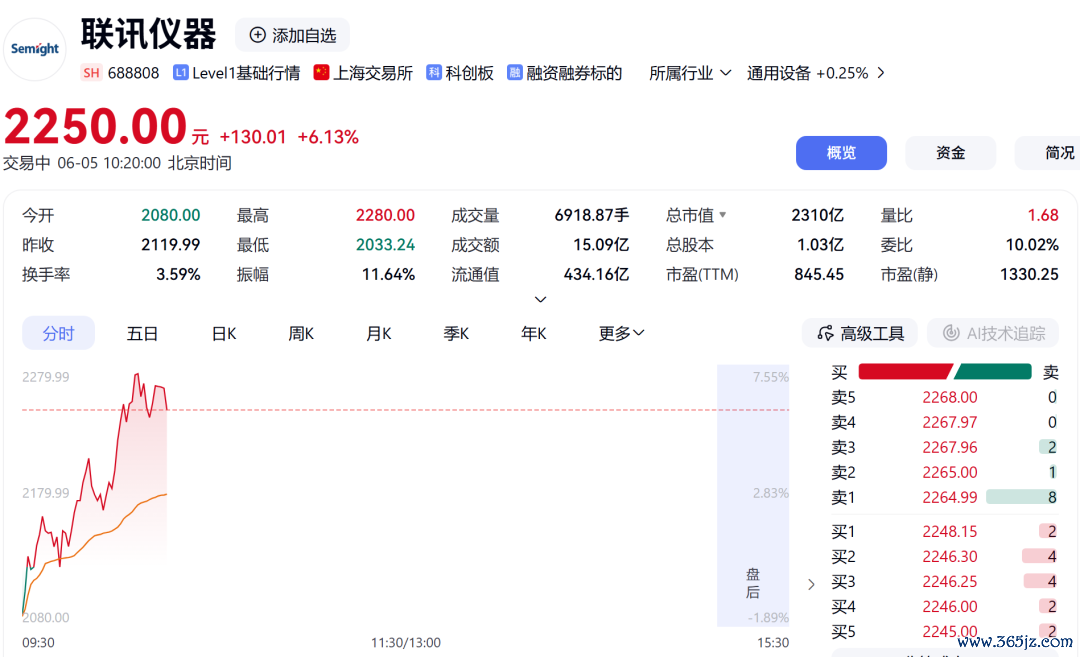Viewport: 1080px width, 657px height.
Task: Click the 今开 value 2080.00
Action: point(171,215)
